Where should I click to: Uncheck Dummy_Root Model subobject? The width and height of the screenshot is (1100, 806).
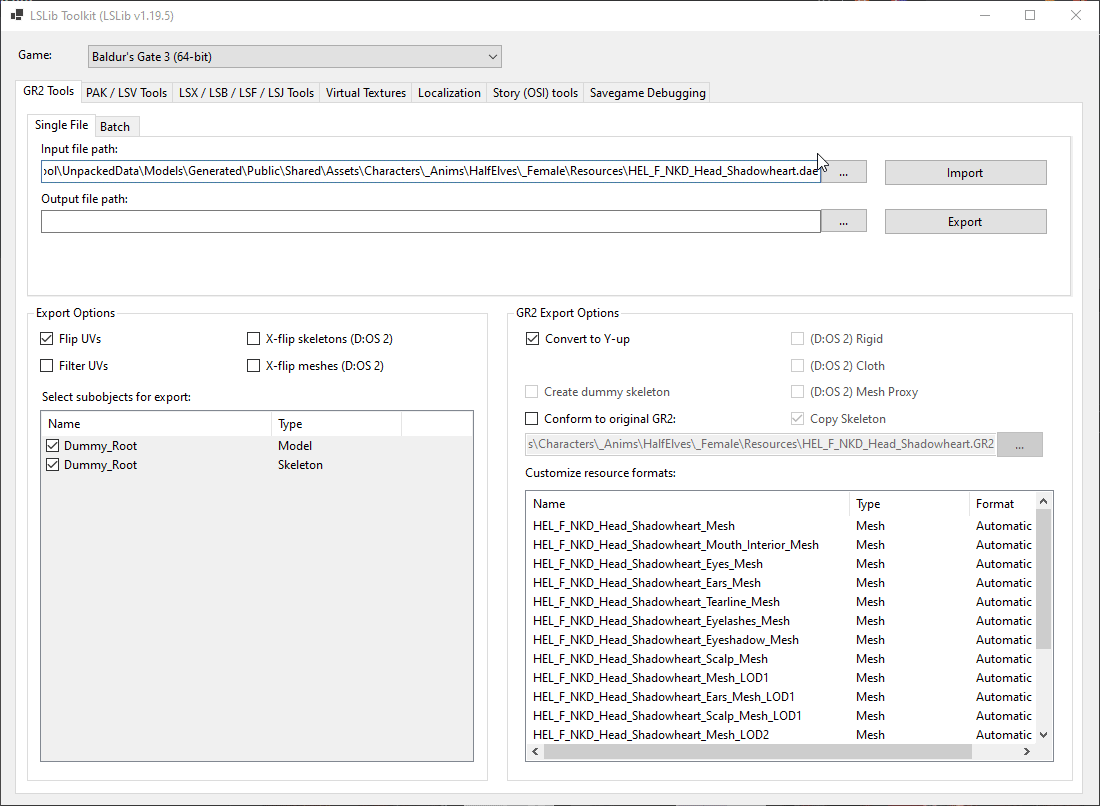[x=53, y=445]
